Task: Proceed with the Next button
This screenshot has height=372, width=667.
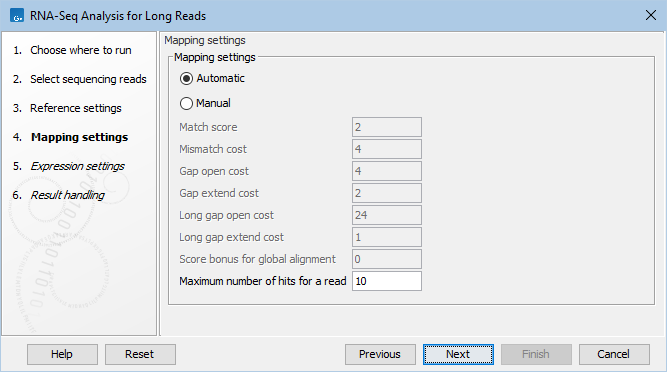Action: pos(458,354)
